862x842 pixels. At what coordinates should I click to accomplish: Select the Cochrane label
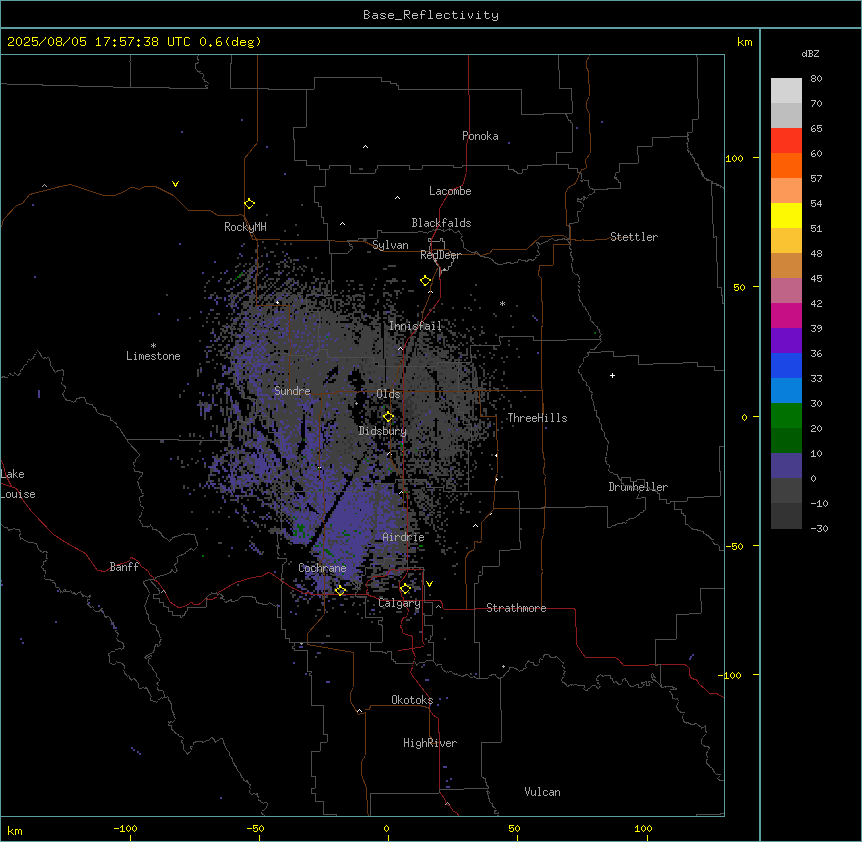pos(322,568)
